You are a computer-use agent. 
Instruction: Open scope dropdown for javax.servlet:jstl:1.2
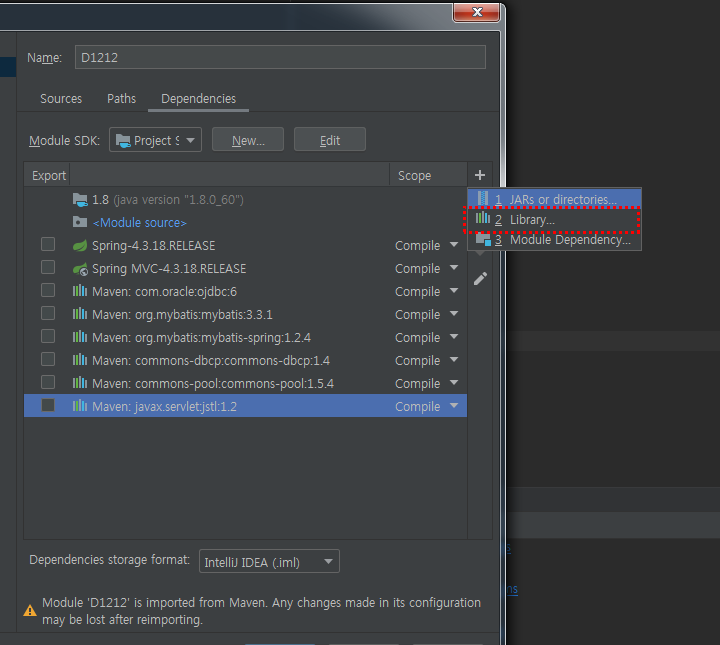(454, 406)
